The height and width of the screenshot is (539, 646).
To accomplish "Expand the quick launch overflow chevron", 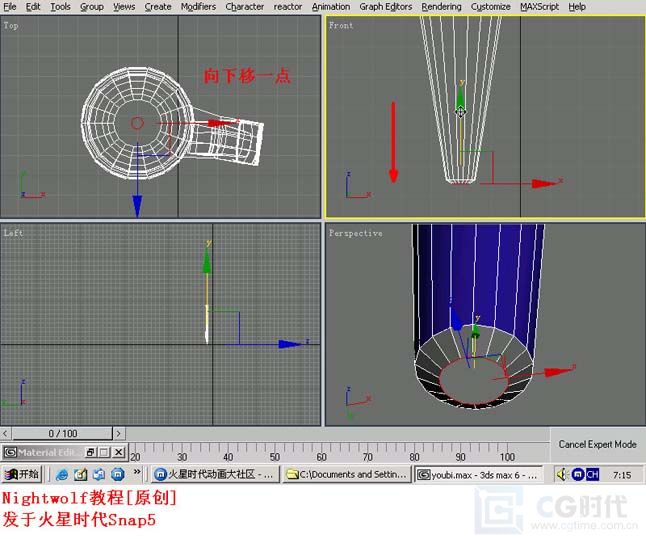I will click(x=137, y=472).
